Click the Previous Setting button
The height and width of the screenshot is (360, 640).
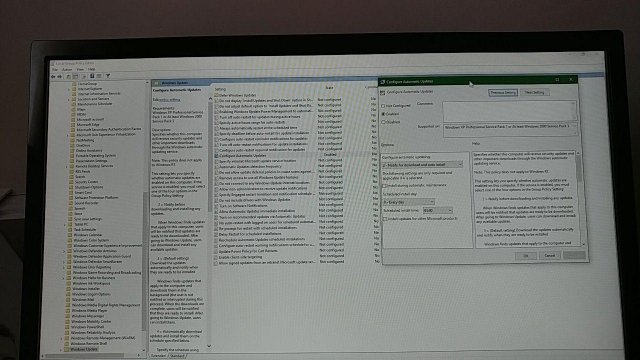[x=503, y=93]
